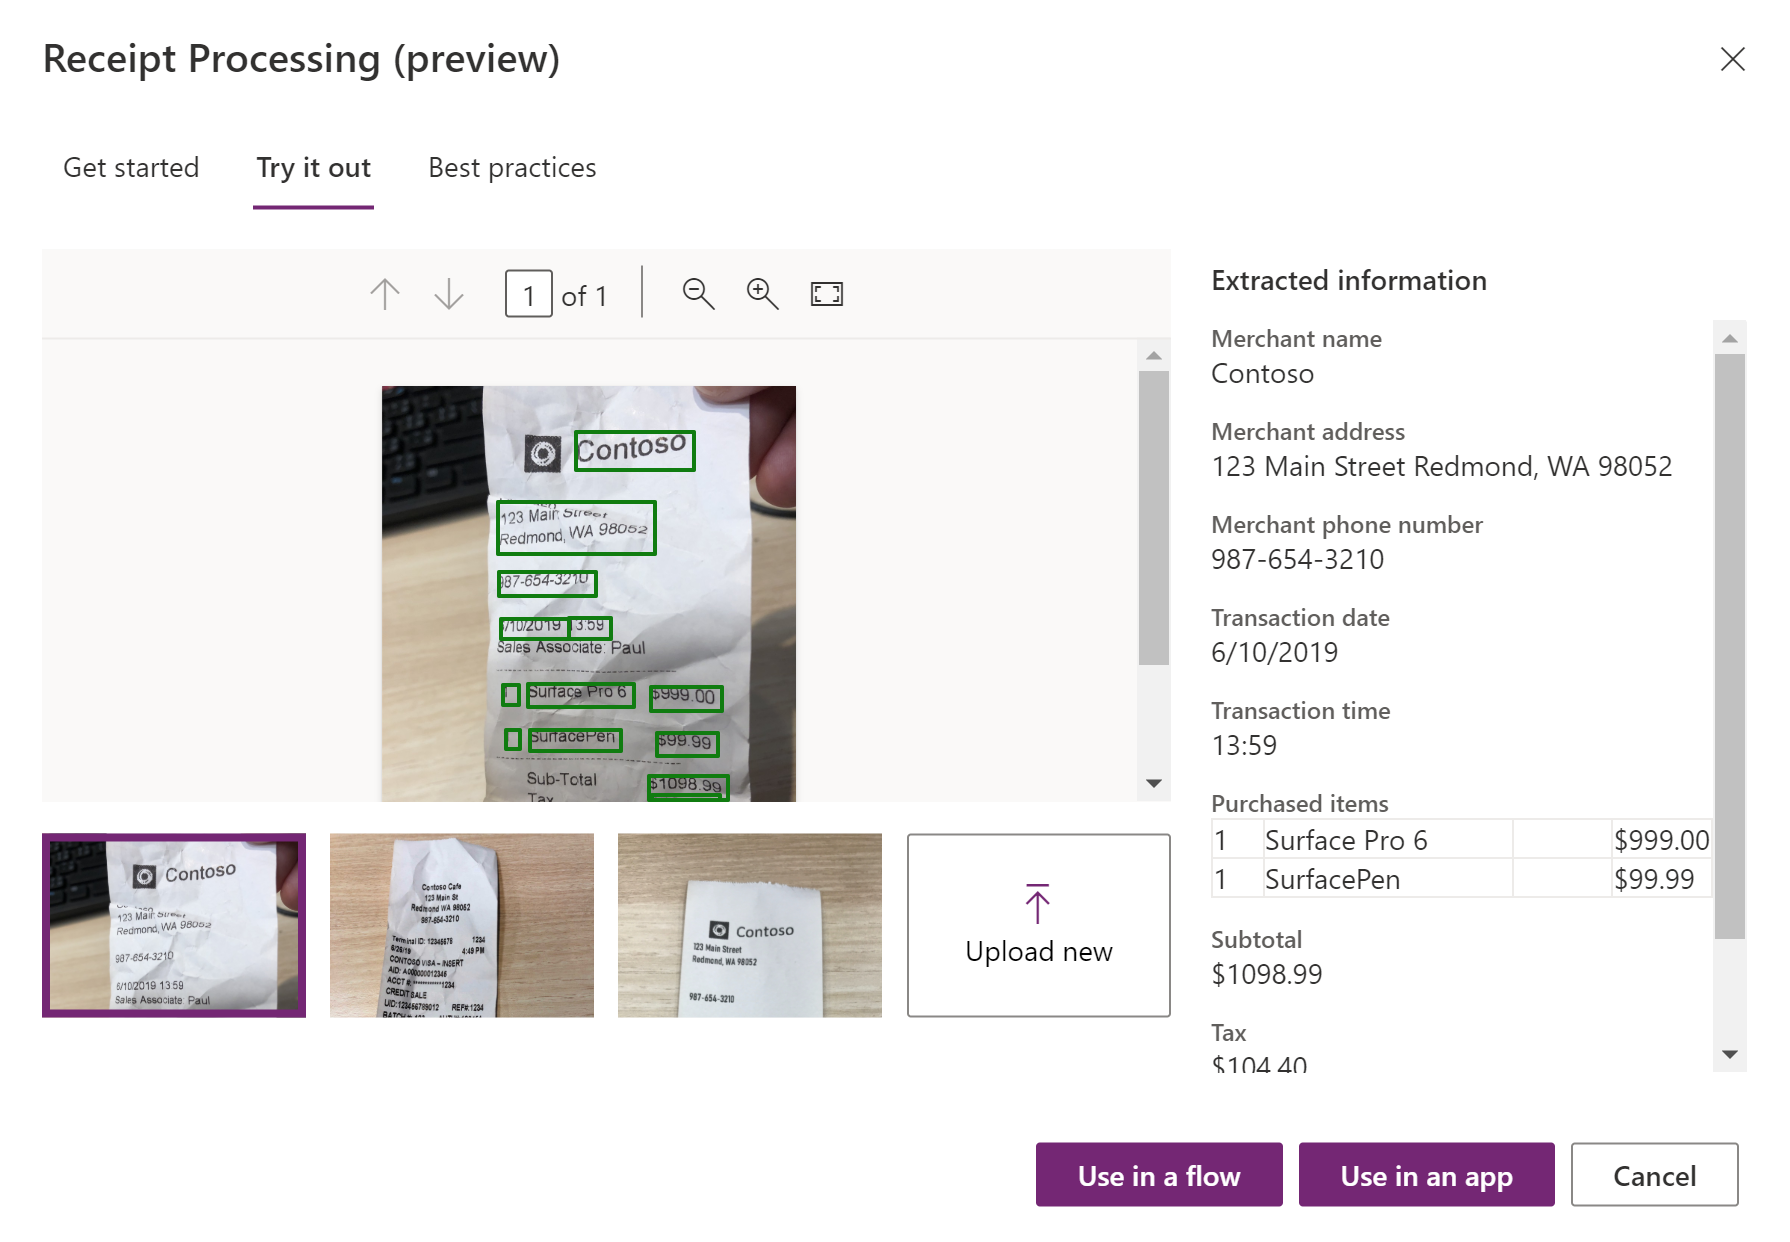Viewport: 1790px width, 1242px height.
Task: Select the torn receipt thumbnail on wooden desk
Action: pos(750,925)
